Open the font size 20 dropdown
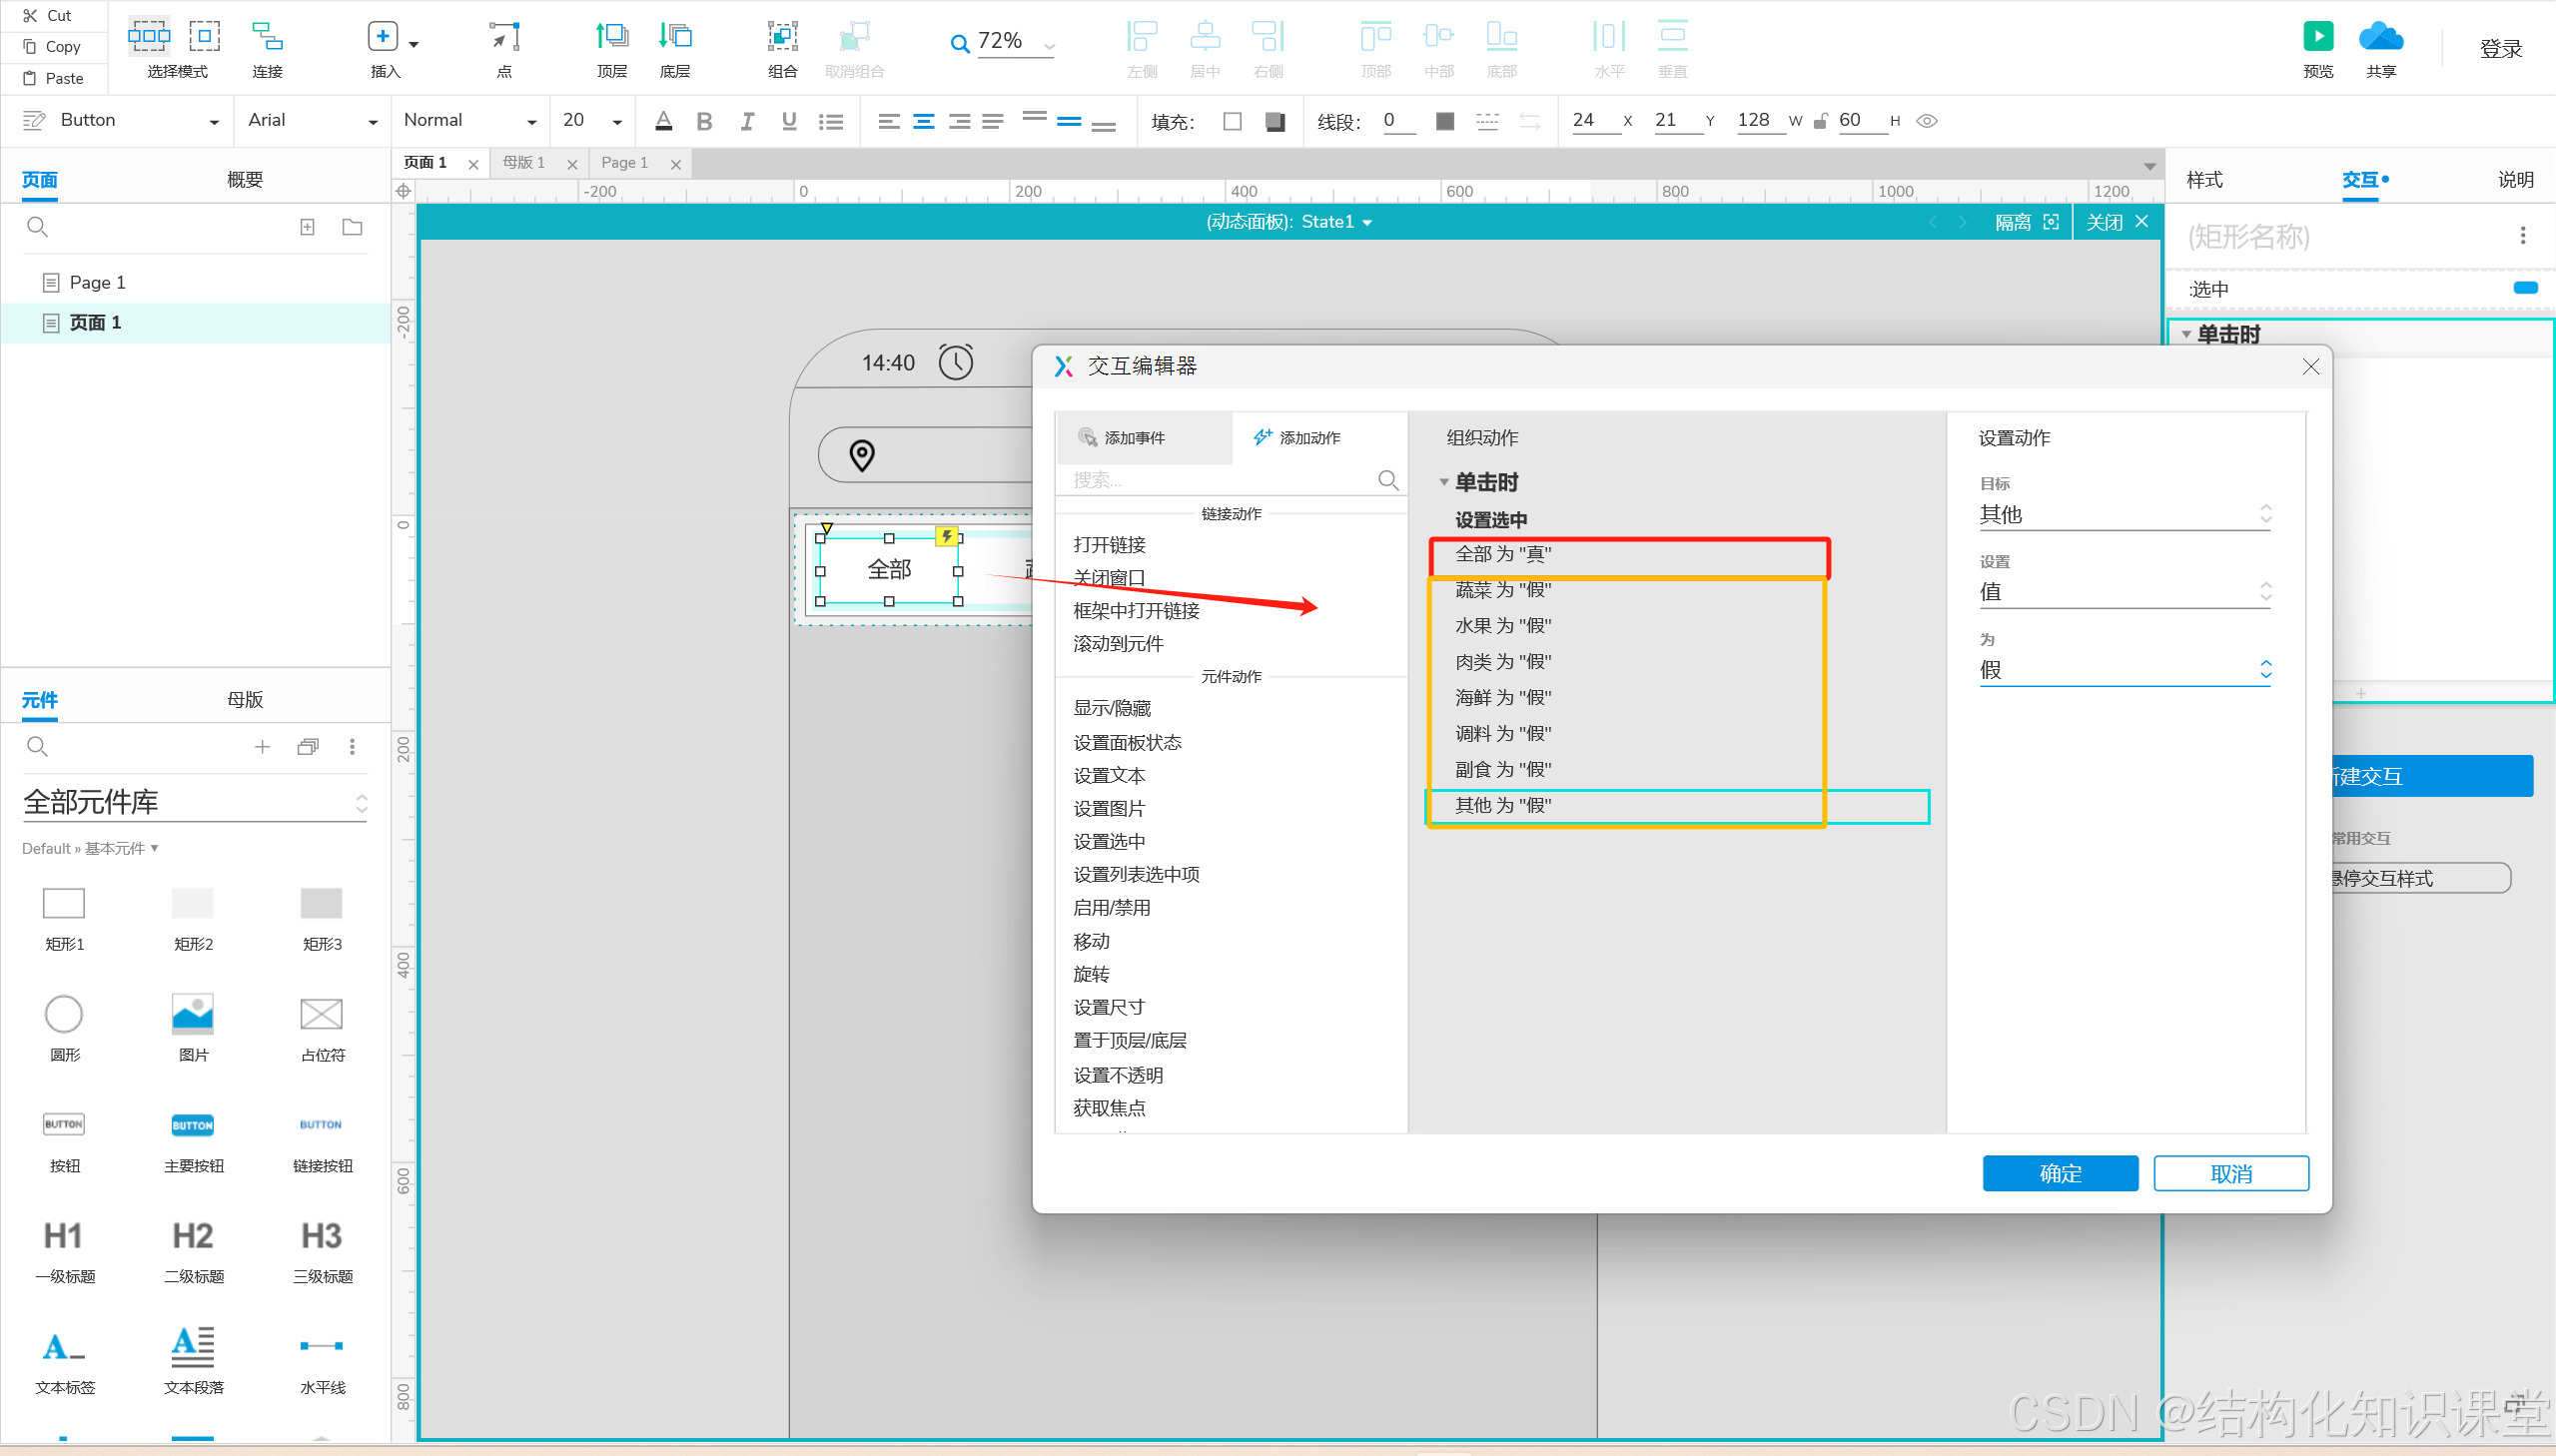 617,122
